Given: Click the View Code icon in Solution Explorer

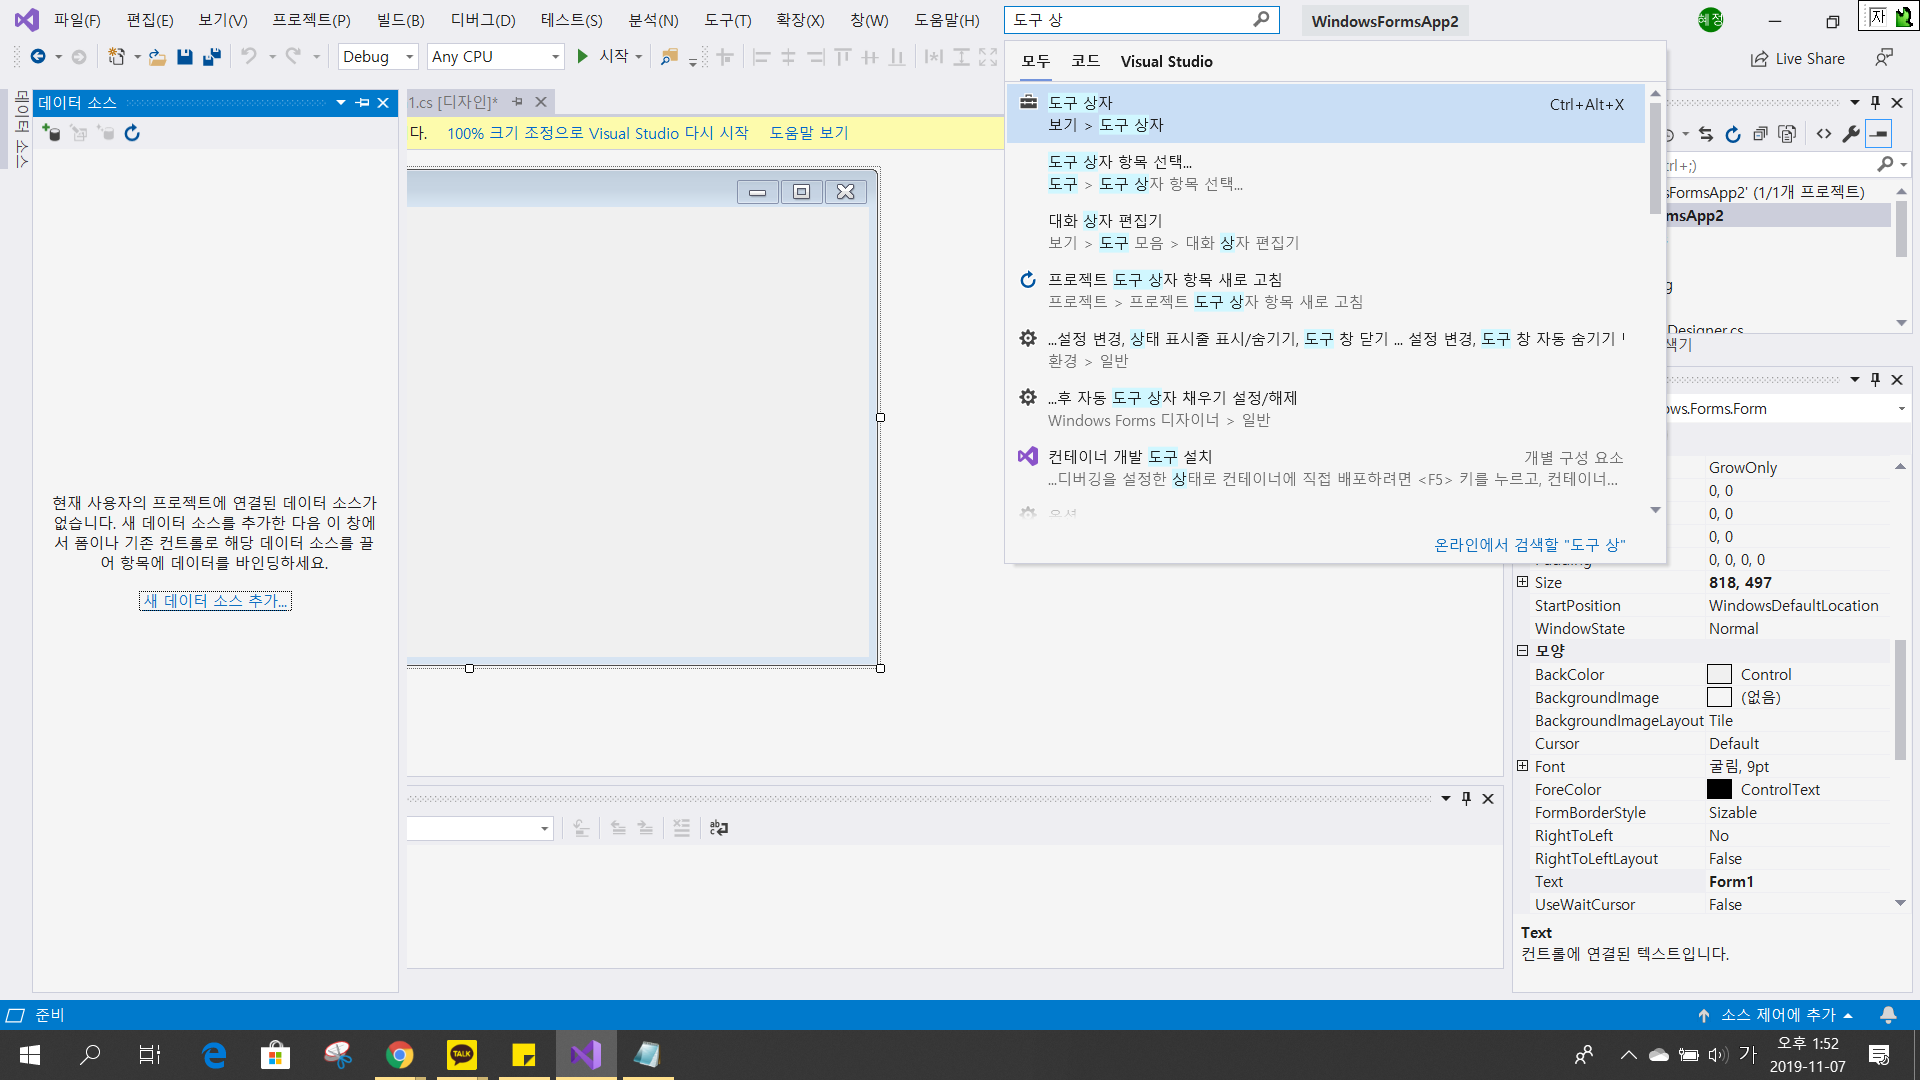Looking at the screenshot, I should [x=1824, y=134].
